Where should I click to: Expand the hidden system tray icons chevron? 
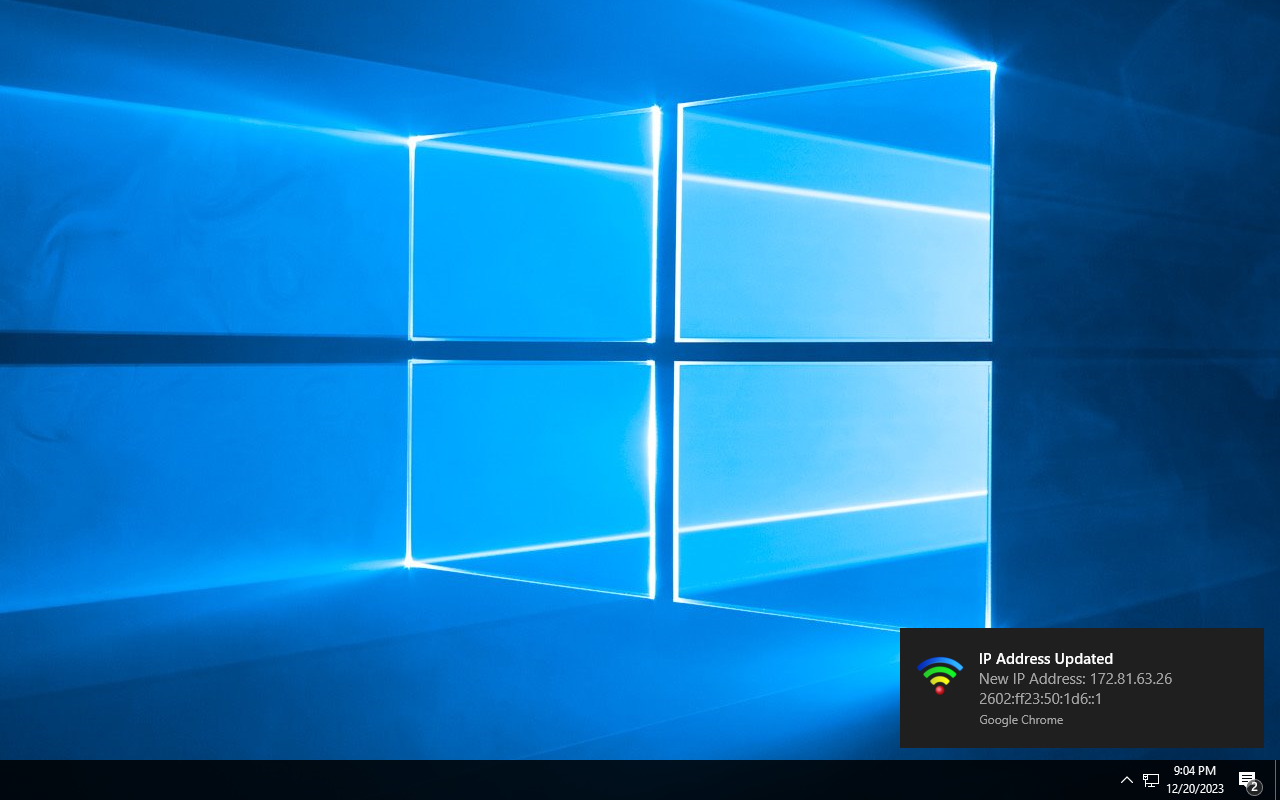click(1126, 780)
